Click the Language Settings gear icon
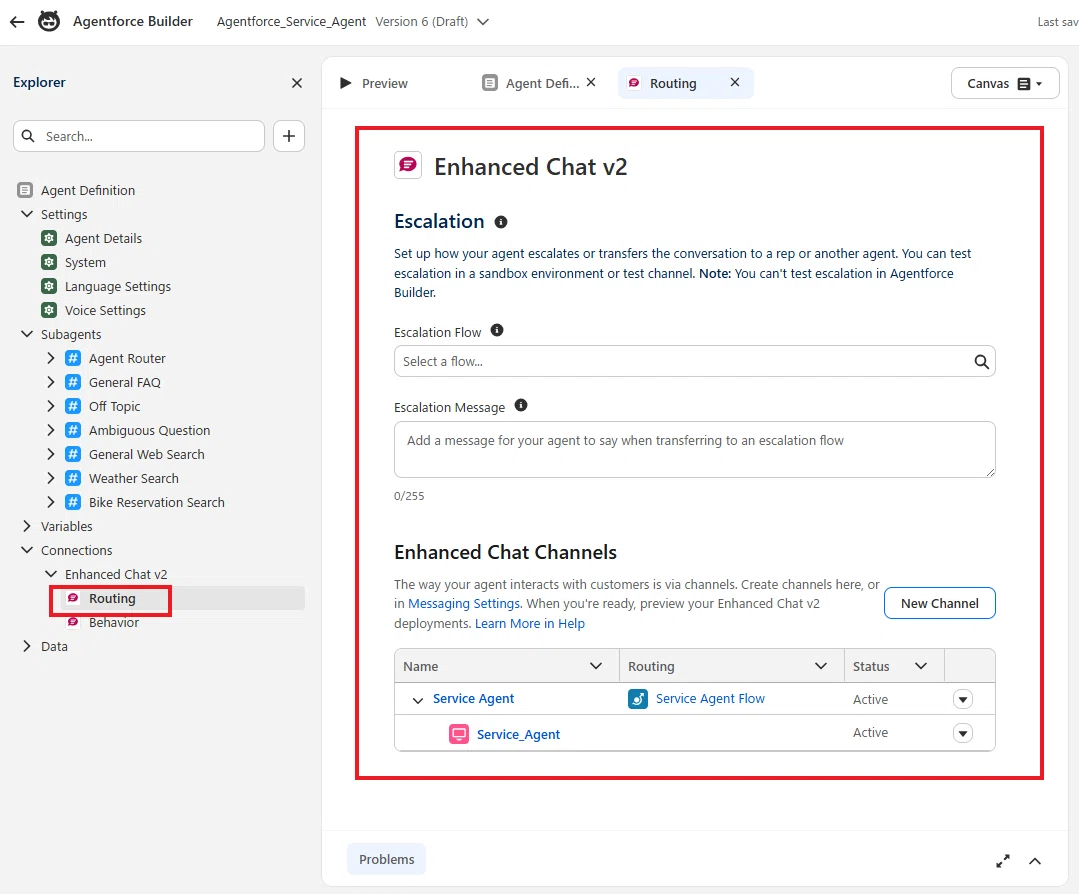1079x894 pixels. 49,286
